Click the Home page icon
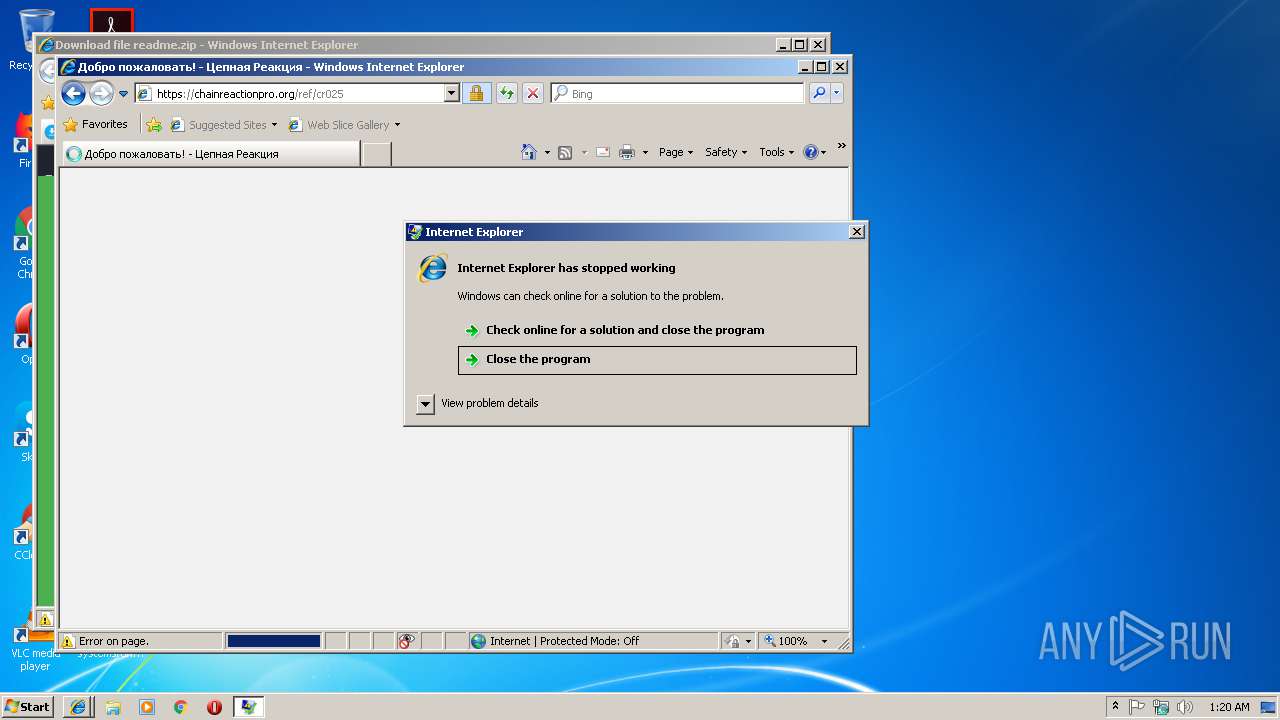Screen dimensions: 1280x720 point(529,152)
